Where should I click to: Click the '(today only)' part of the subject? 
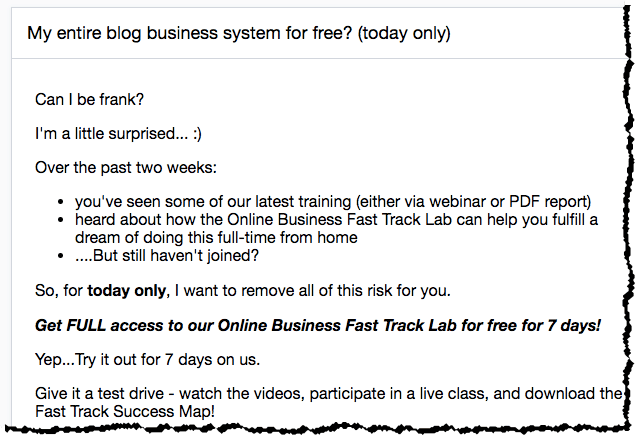404,33
